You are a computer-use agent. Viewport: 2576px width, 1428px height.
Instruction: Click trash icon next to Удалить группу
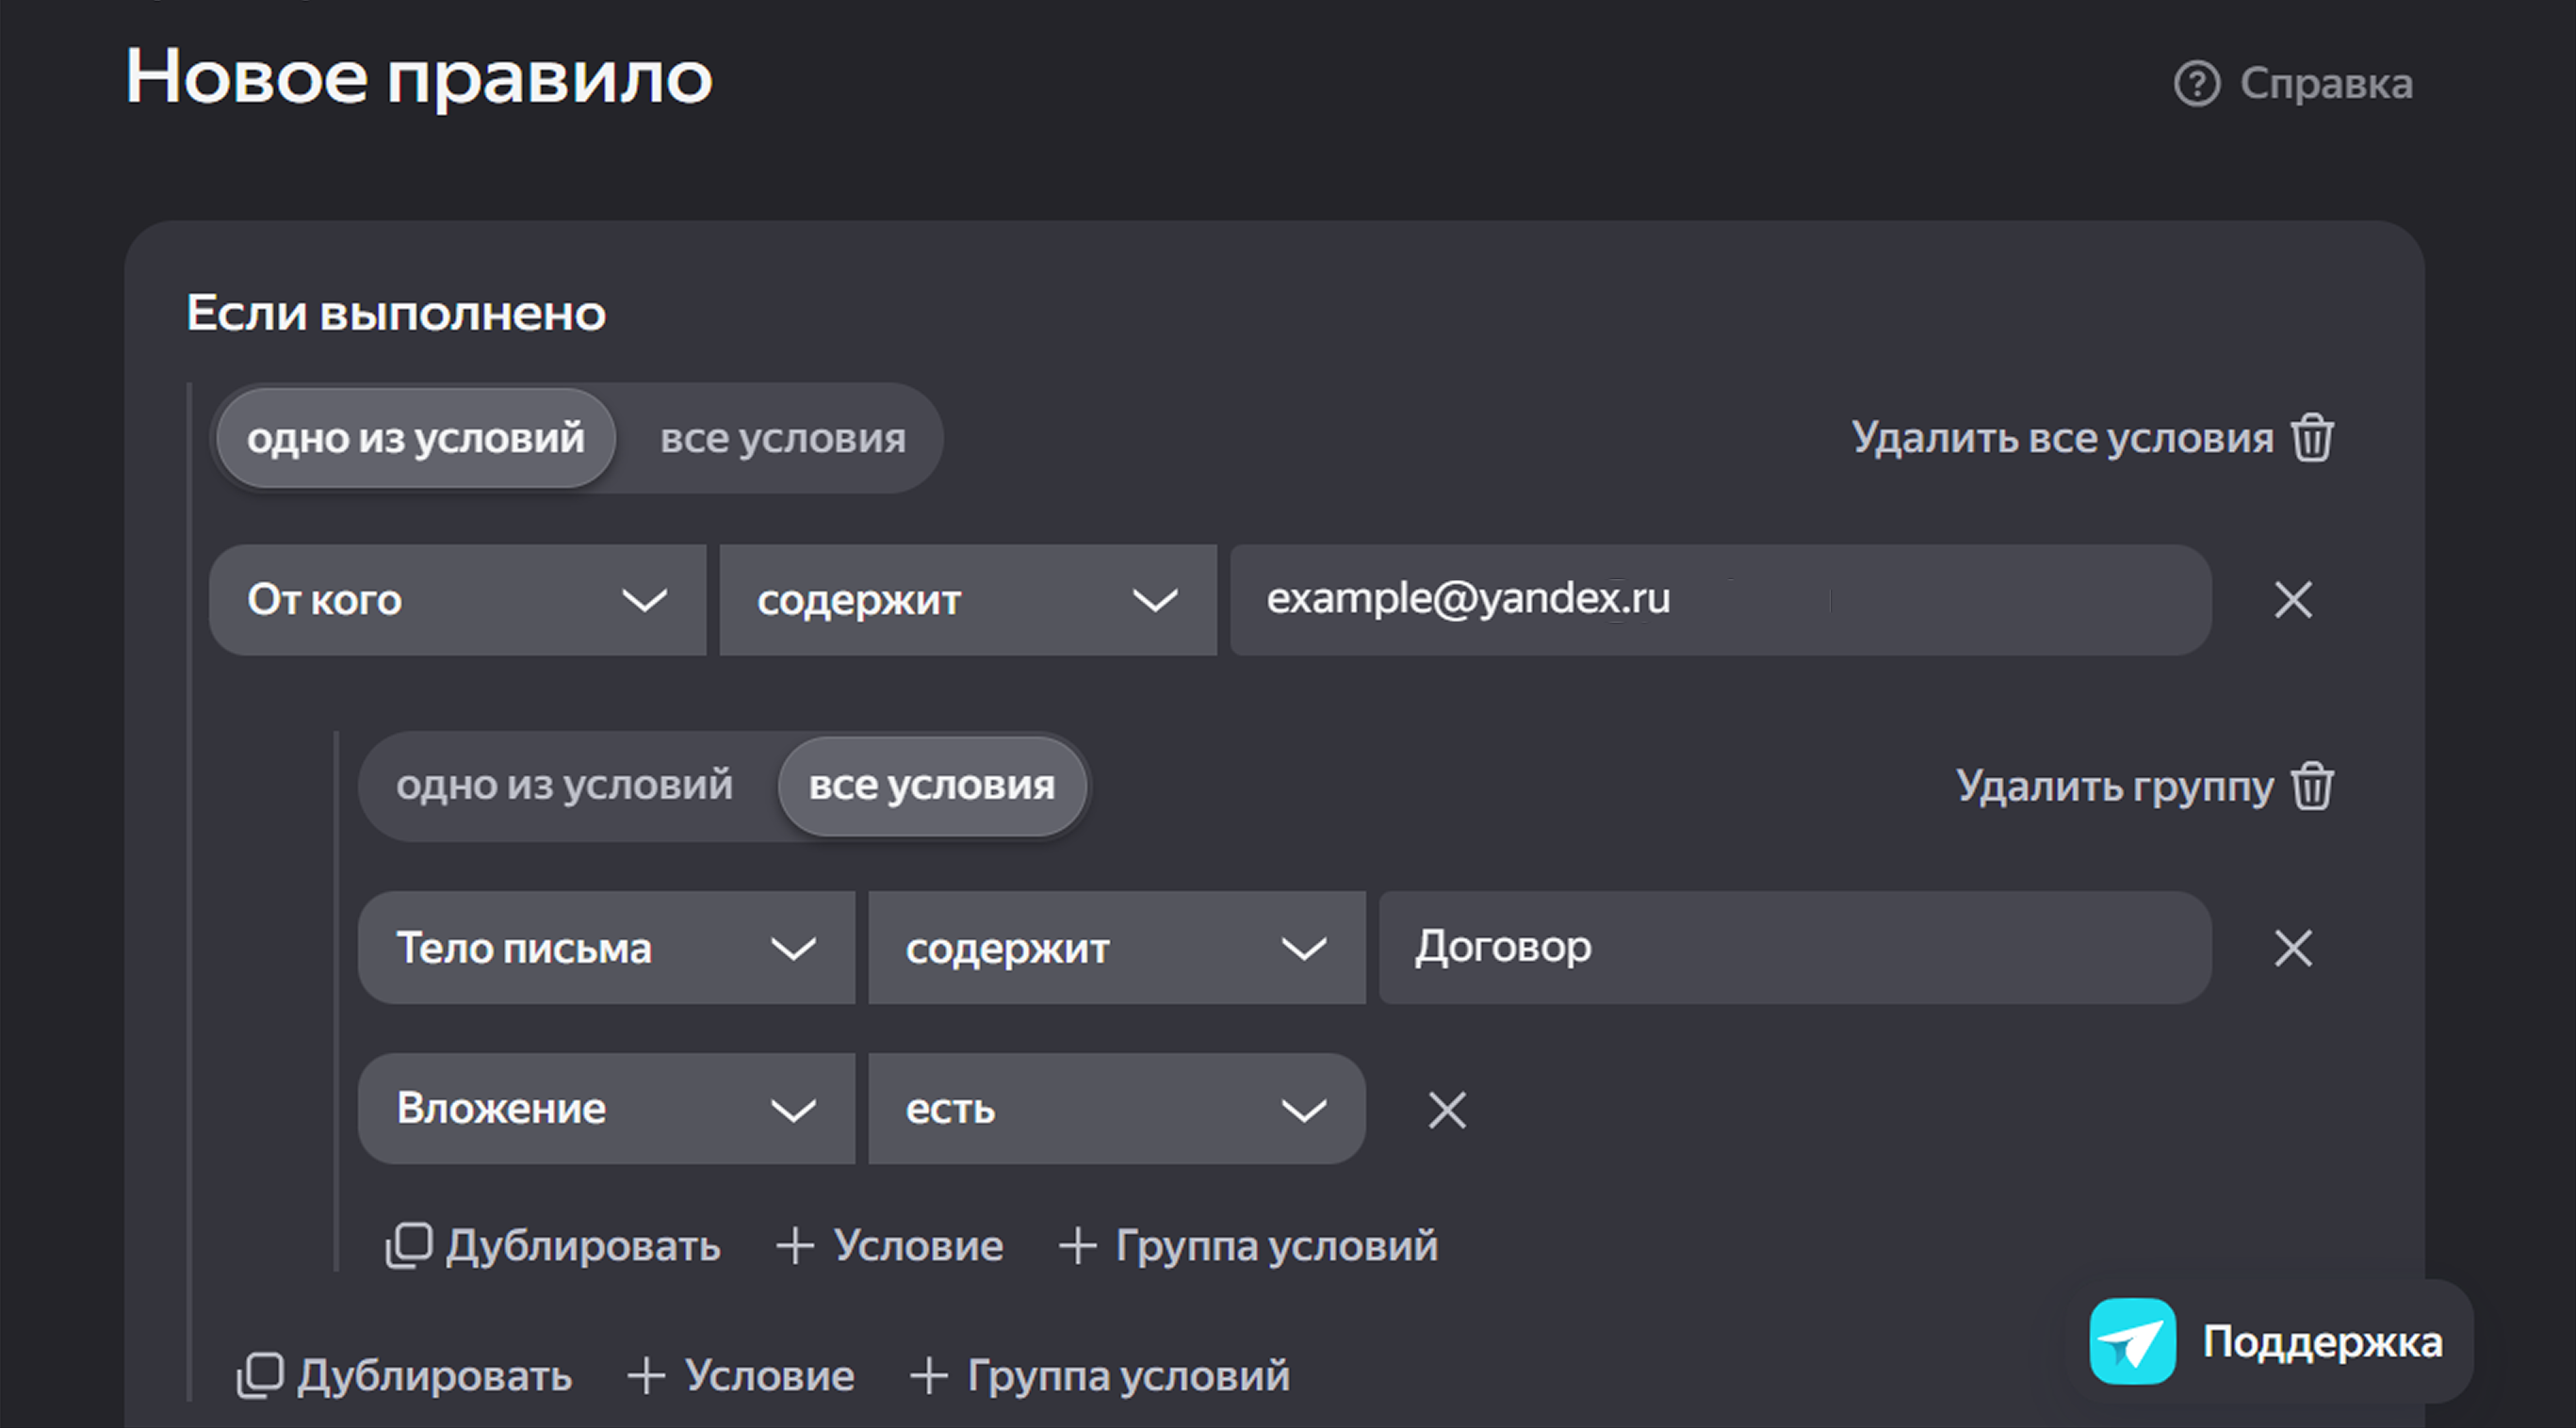[2312, 786]
